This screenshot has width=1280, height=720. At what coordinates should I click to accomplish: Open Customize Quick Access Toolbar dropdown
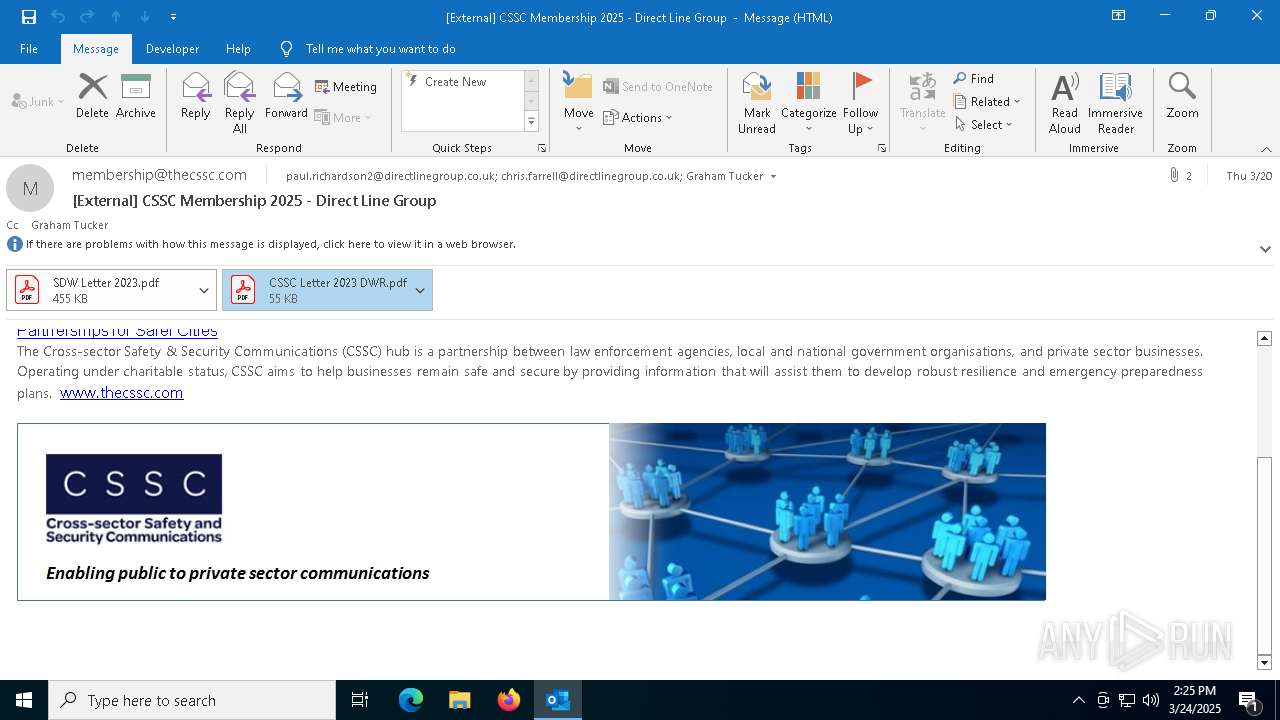point(173,17)
